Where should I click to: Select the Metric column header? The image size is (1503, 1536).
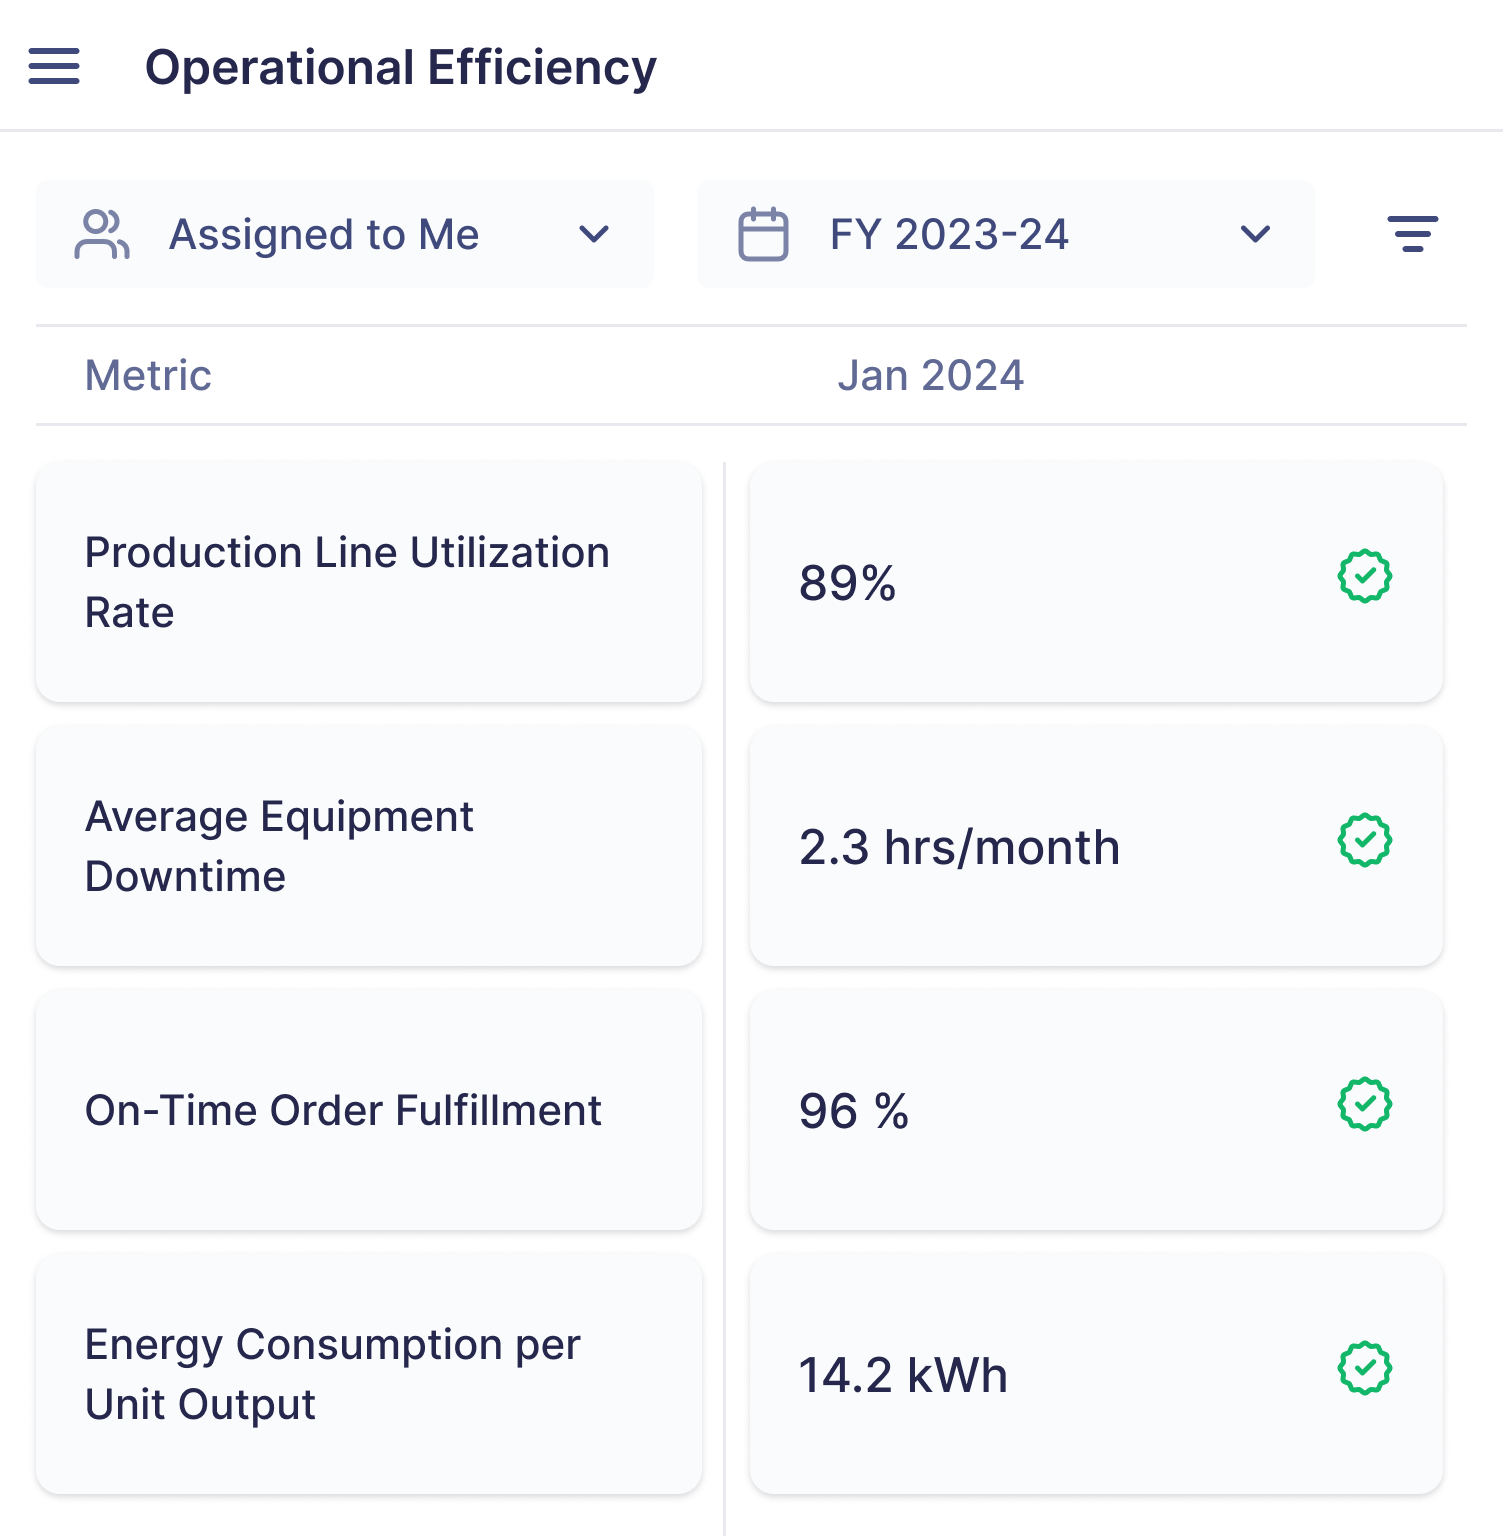click(148, 376)
